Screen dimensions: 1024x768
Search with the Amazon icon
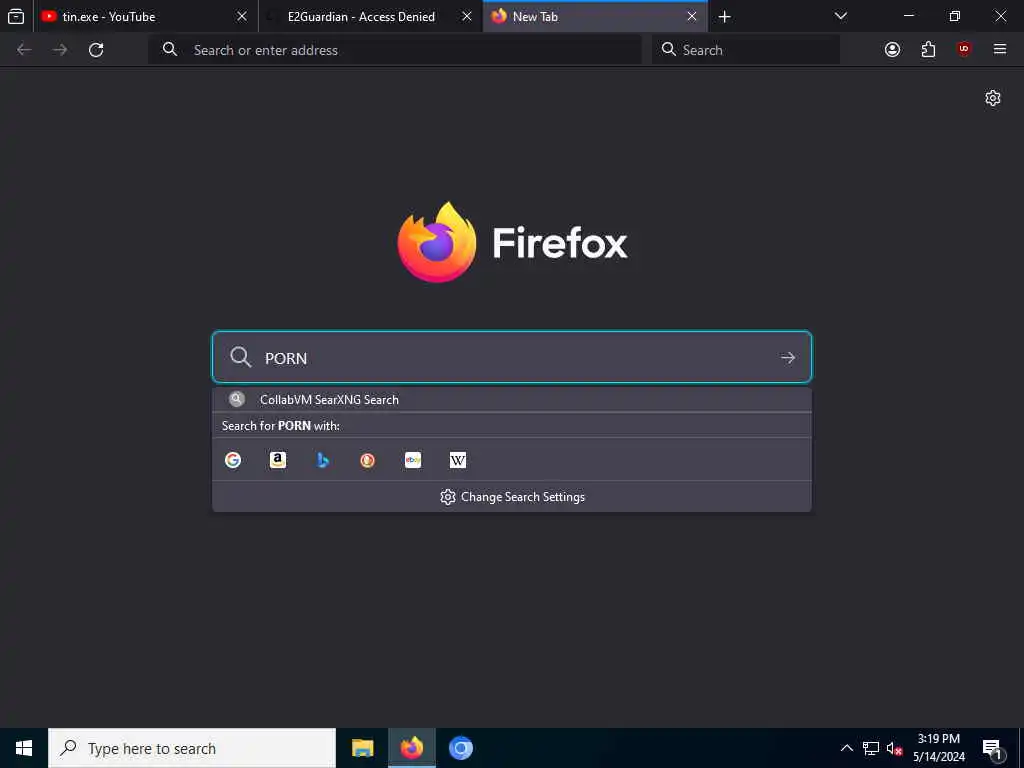278,460
